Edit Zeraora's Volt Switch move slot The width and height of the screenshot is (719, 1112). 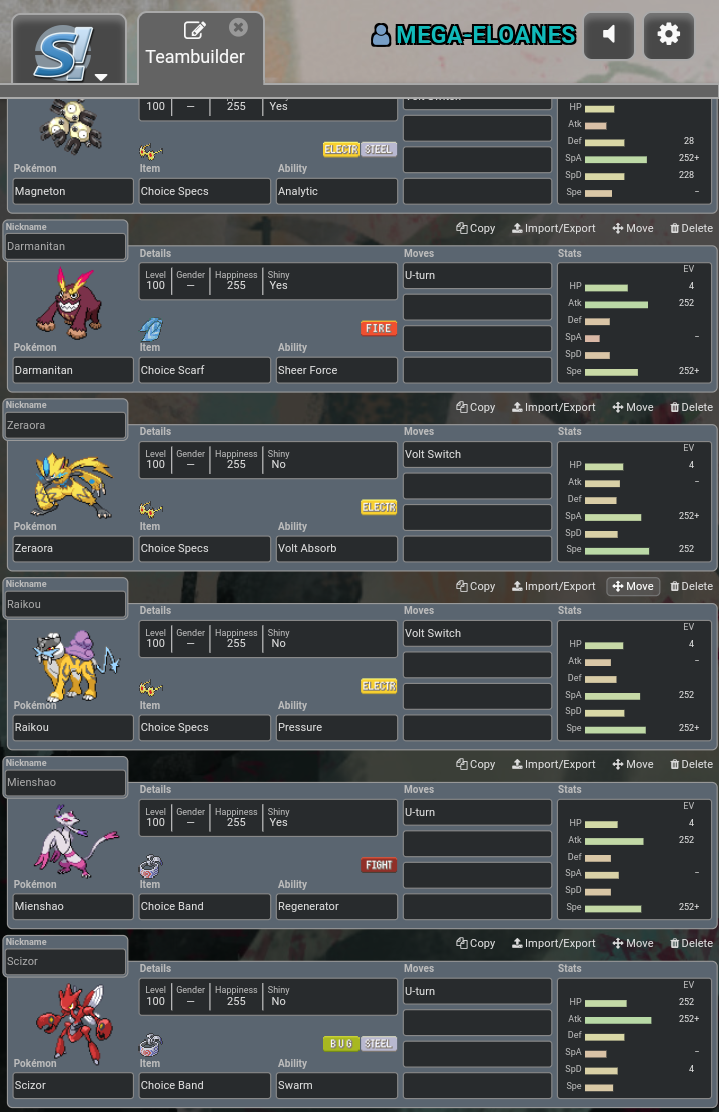477,455
